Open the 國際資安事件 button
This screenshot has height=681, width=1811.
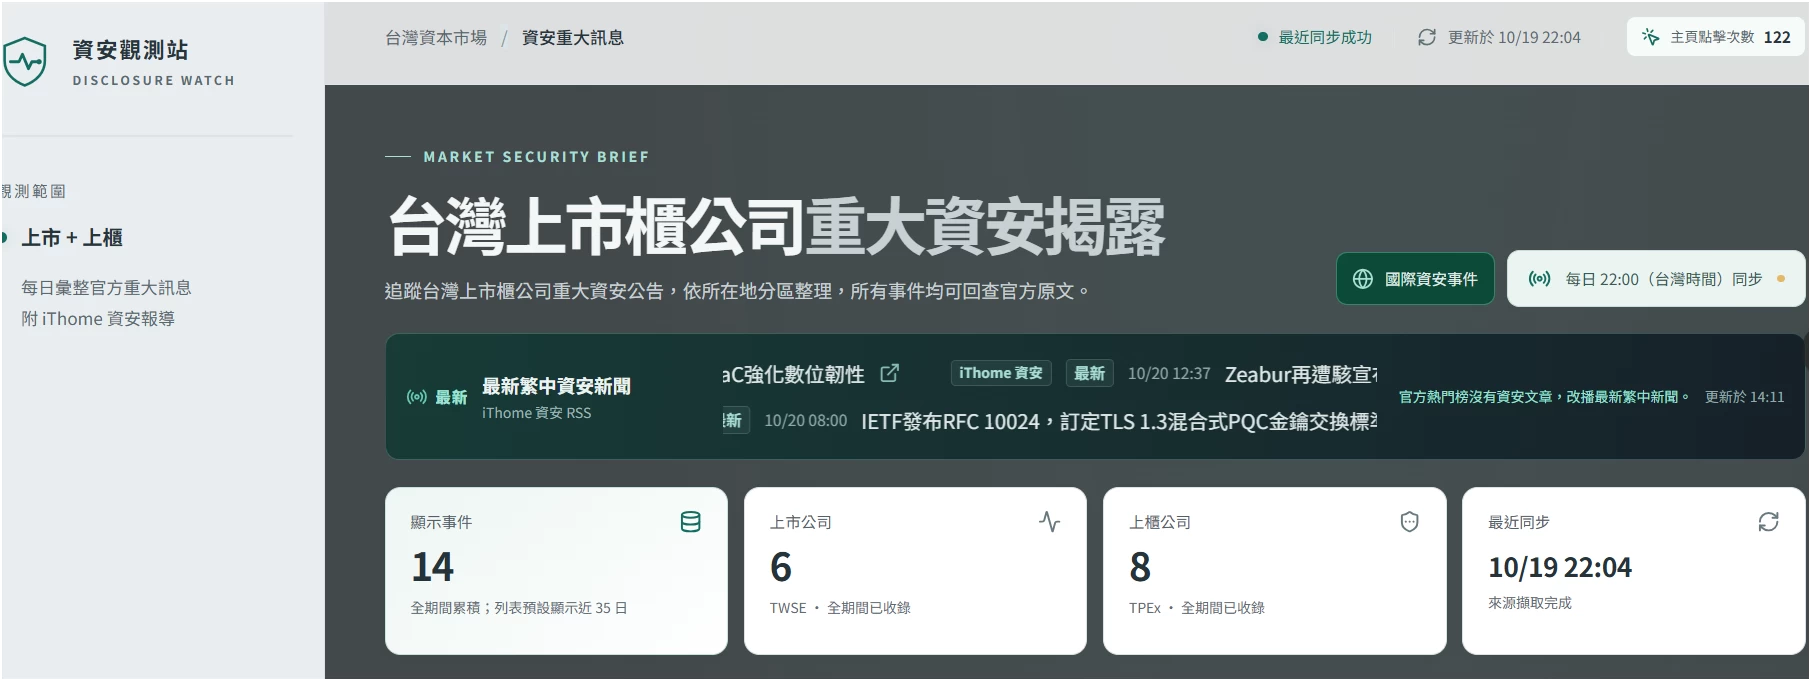coord(1415,279)
